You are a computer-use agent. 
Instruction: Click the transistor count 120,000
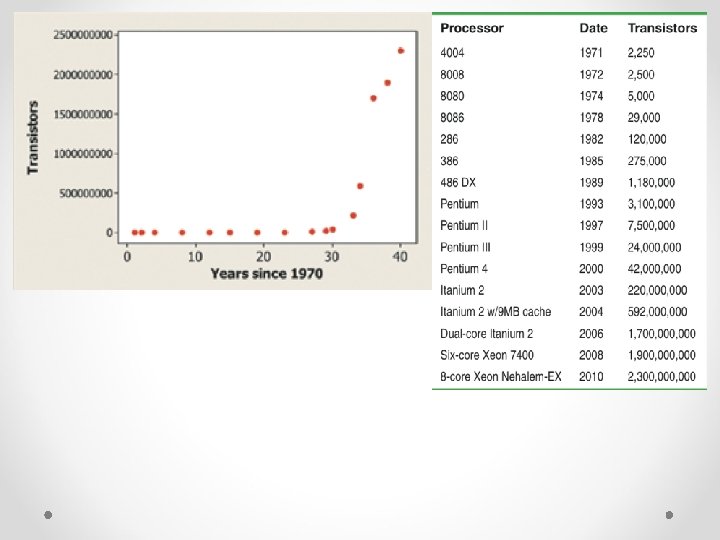[x=647, y=139]
